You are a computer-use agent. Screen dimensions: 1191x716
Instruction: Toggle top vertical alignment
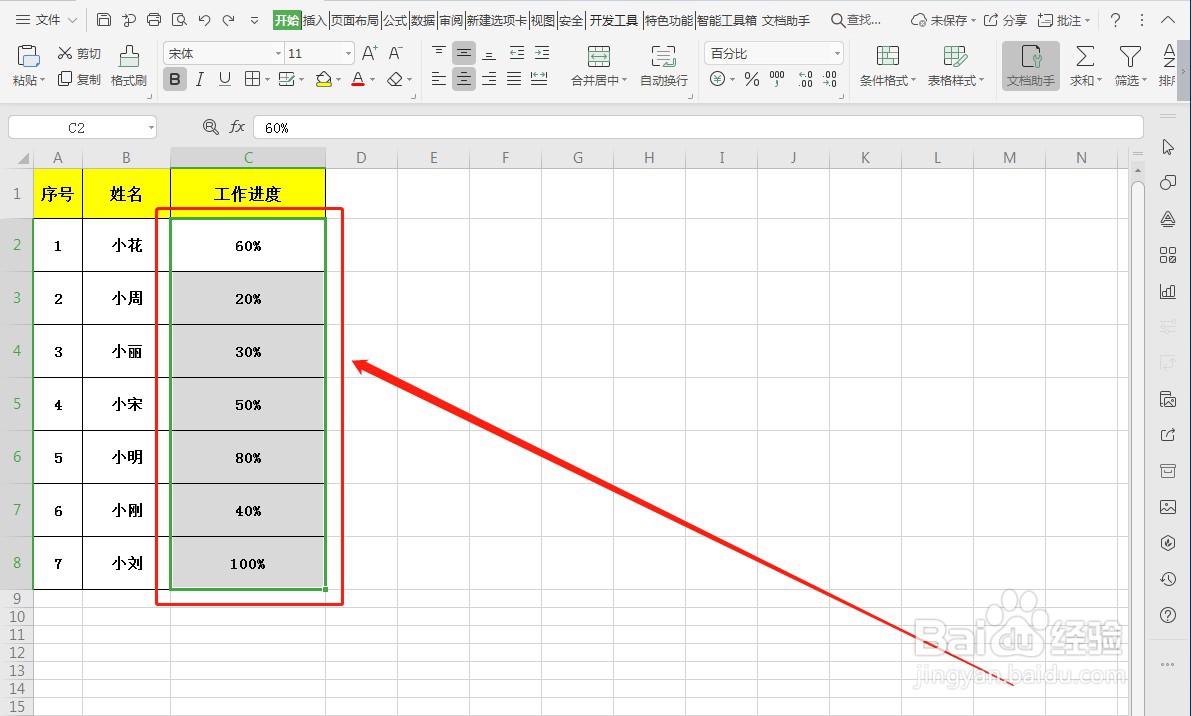click(438, 53)
